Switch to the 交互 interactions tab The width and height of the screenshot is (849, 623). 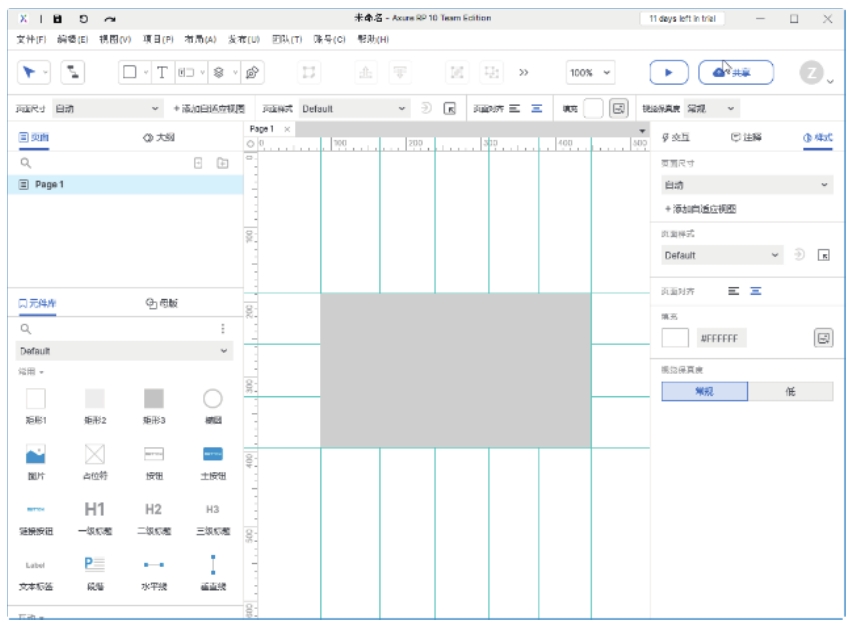point(676,137)
